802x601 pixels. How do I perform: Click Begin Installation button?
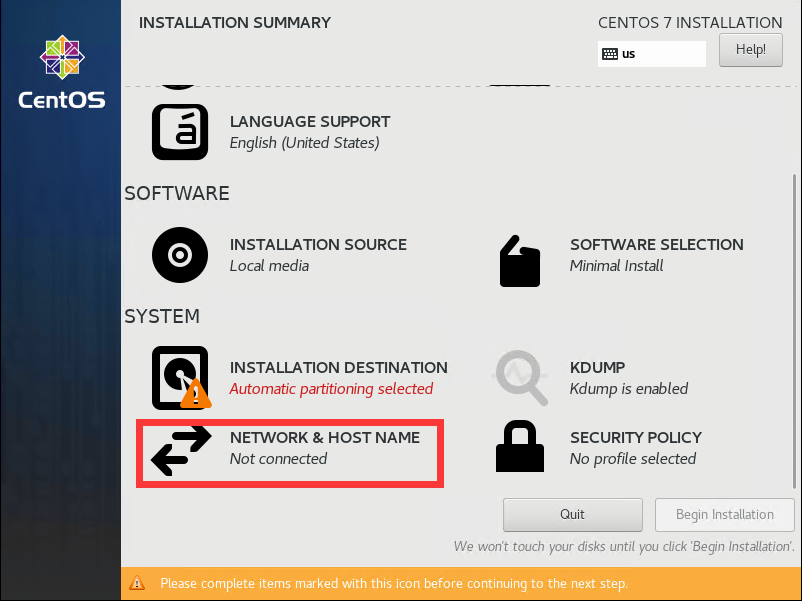coord(725,515)
